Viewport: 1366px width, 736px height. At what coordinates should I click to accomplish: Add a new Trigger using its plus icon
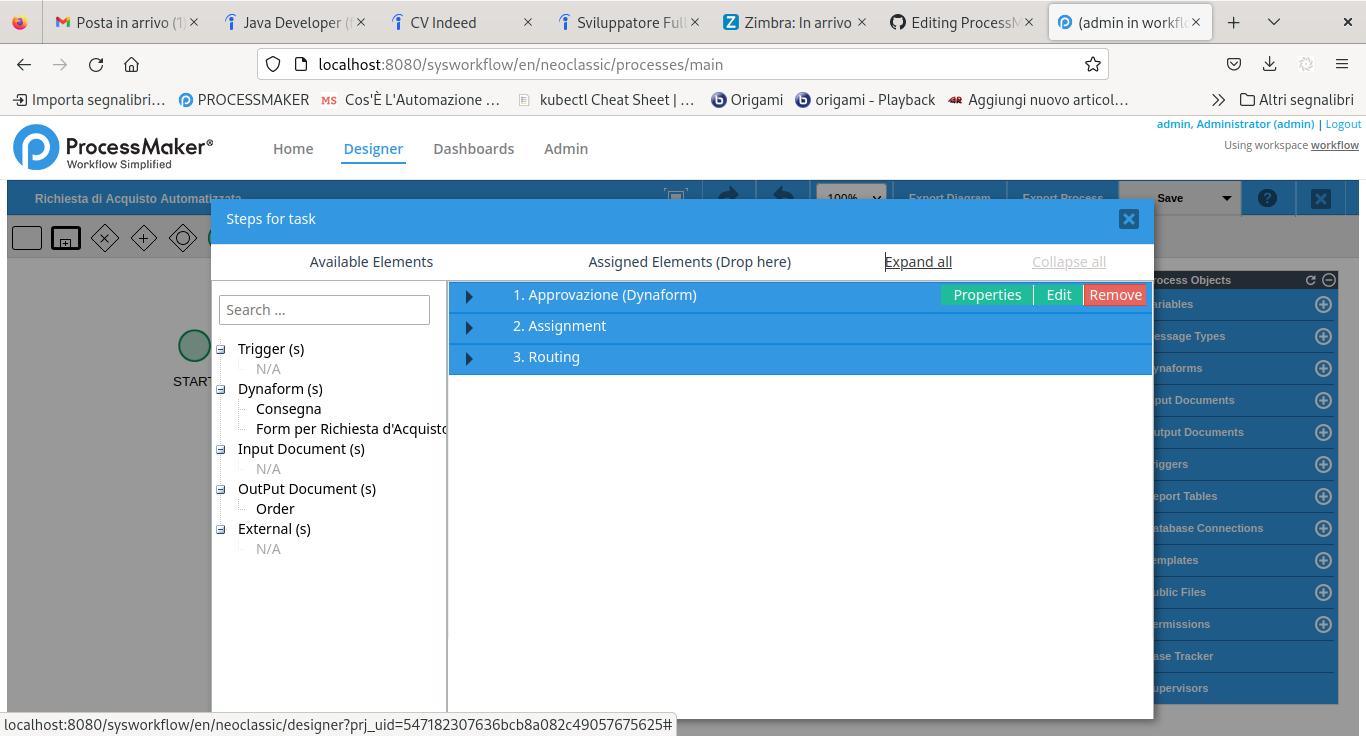(1322, 464)
